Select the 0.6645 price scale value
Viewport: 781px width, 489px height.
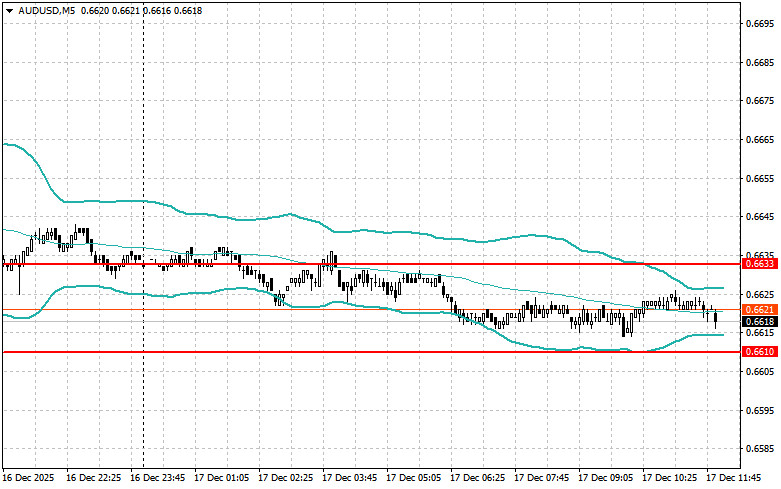point(761,217)
